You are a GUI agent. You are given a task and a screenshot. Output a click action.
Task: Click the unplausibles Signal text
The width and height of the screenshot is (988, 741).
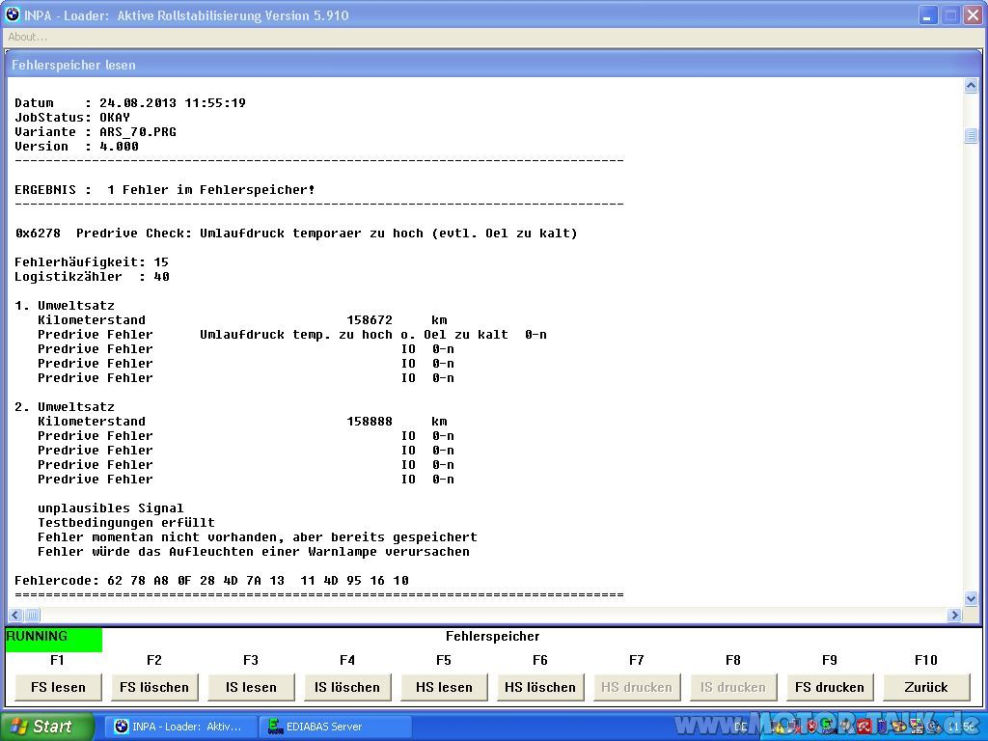pyautogui.click(x=110, y=508)
